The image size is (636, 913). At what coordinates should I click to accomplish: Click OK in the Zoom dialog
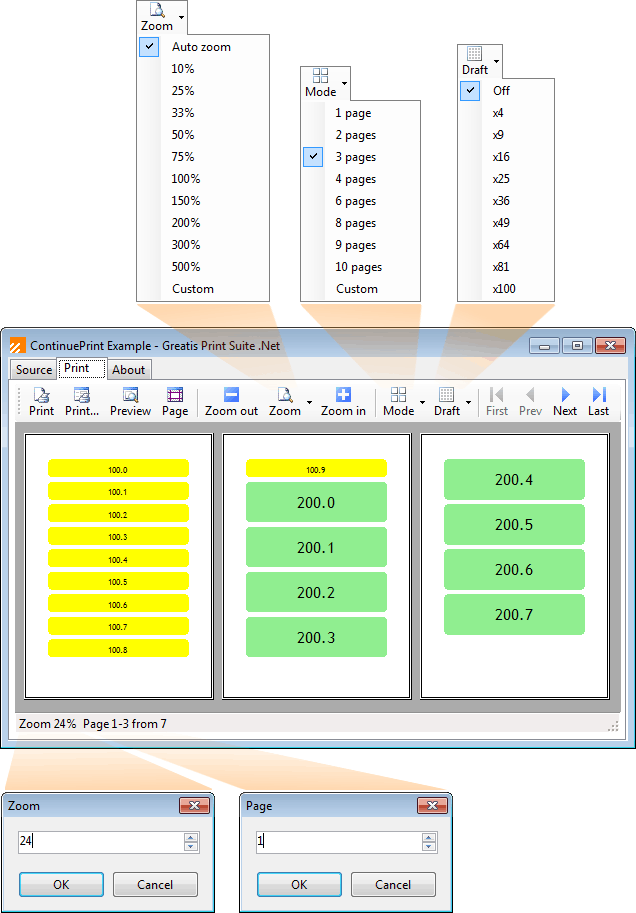click(61, 884)
